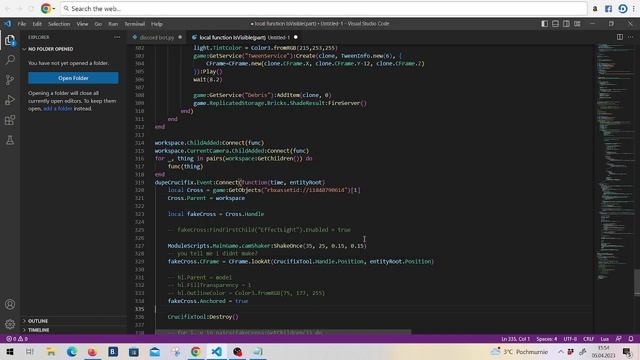
Task: Click the code minimap preview
Action: 614,163
